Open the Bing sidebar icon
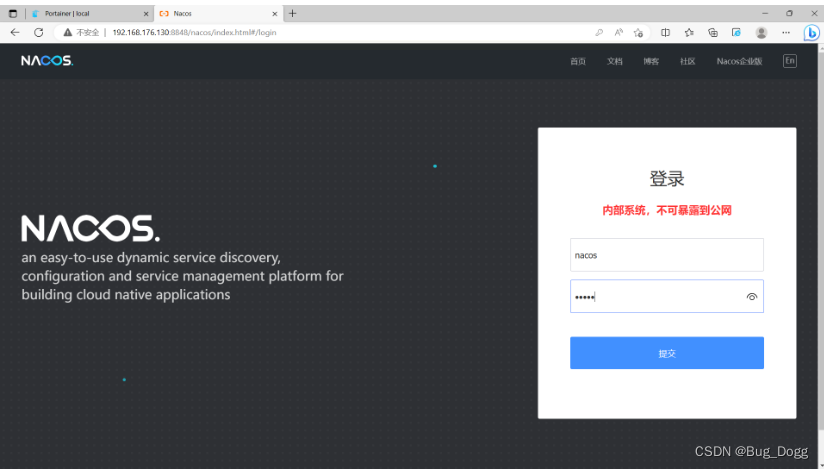 [x=811, y=33]
